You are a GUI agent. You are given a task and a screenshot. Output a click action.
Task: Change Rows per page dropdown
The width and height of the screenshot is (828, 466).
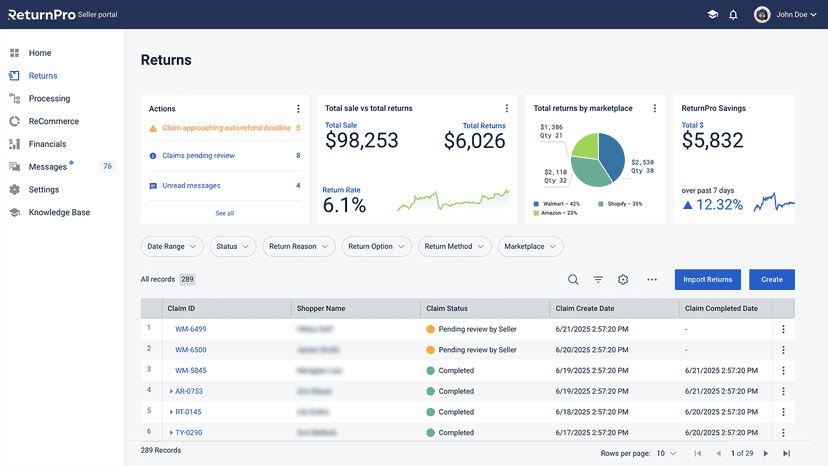666,453
